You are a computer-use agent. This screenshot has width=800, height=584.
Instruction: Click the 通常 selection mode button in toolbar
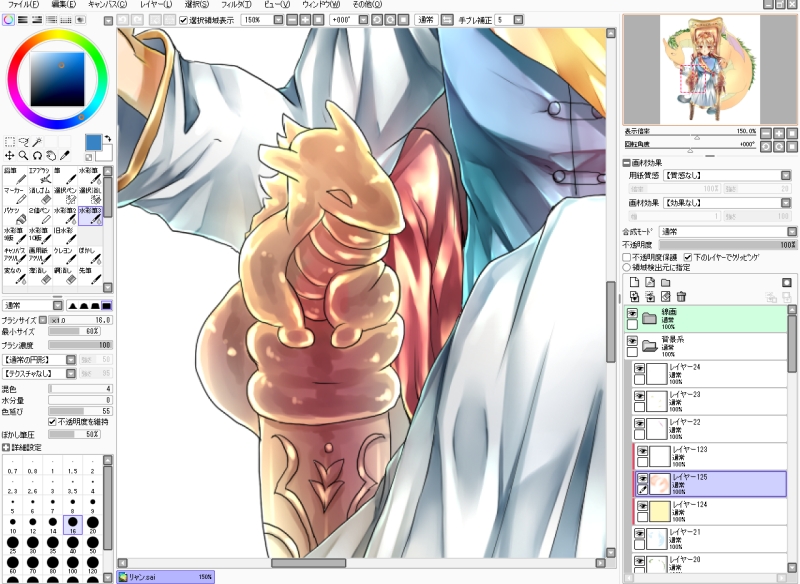pos(426,20)
